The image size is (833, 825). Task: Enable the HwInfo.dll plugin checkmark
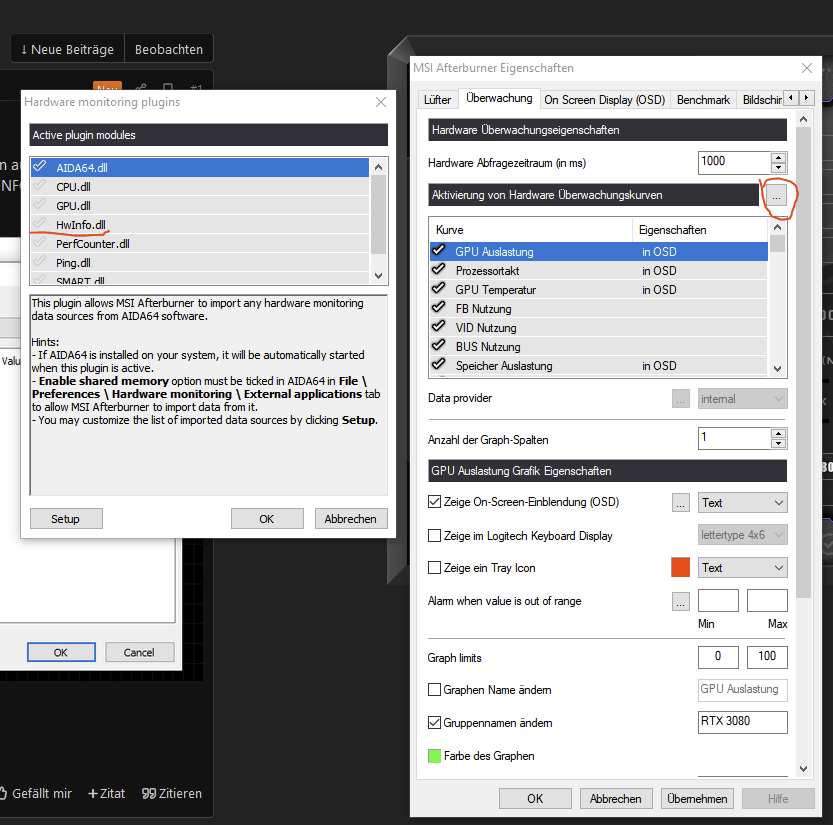pos(40,224)
